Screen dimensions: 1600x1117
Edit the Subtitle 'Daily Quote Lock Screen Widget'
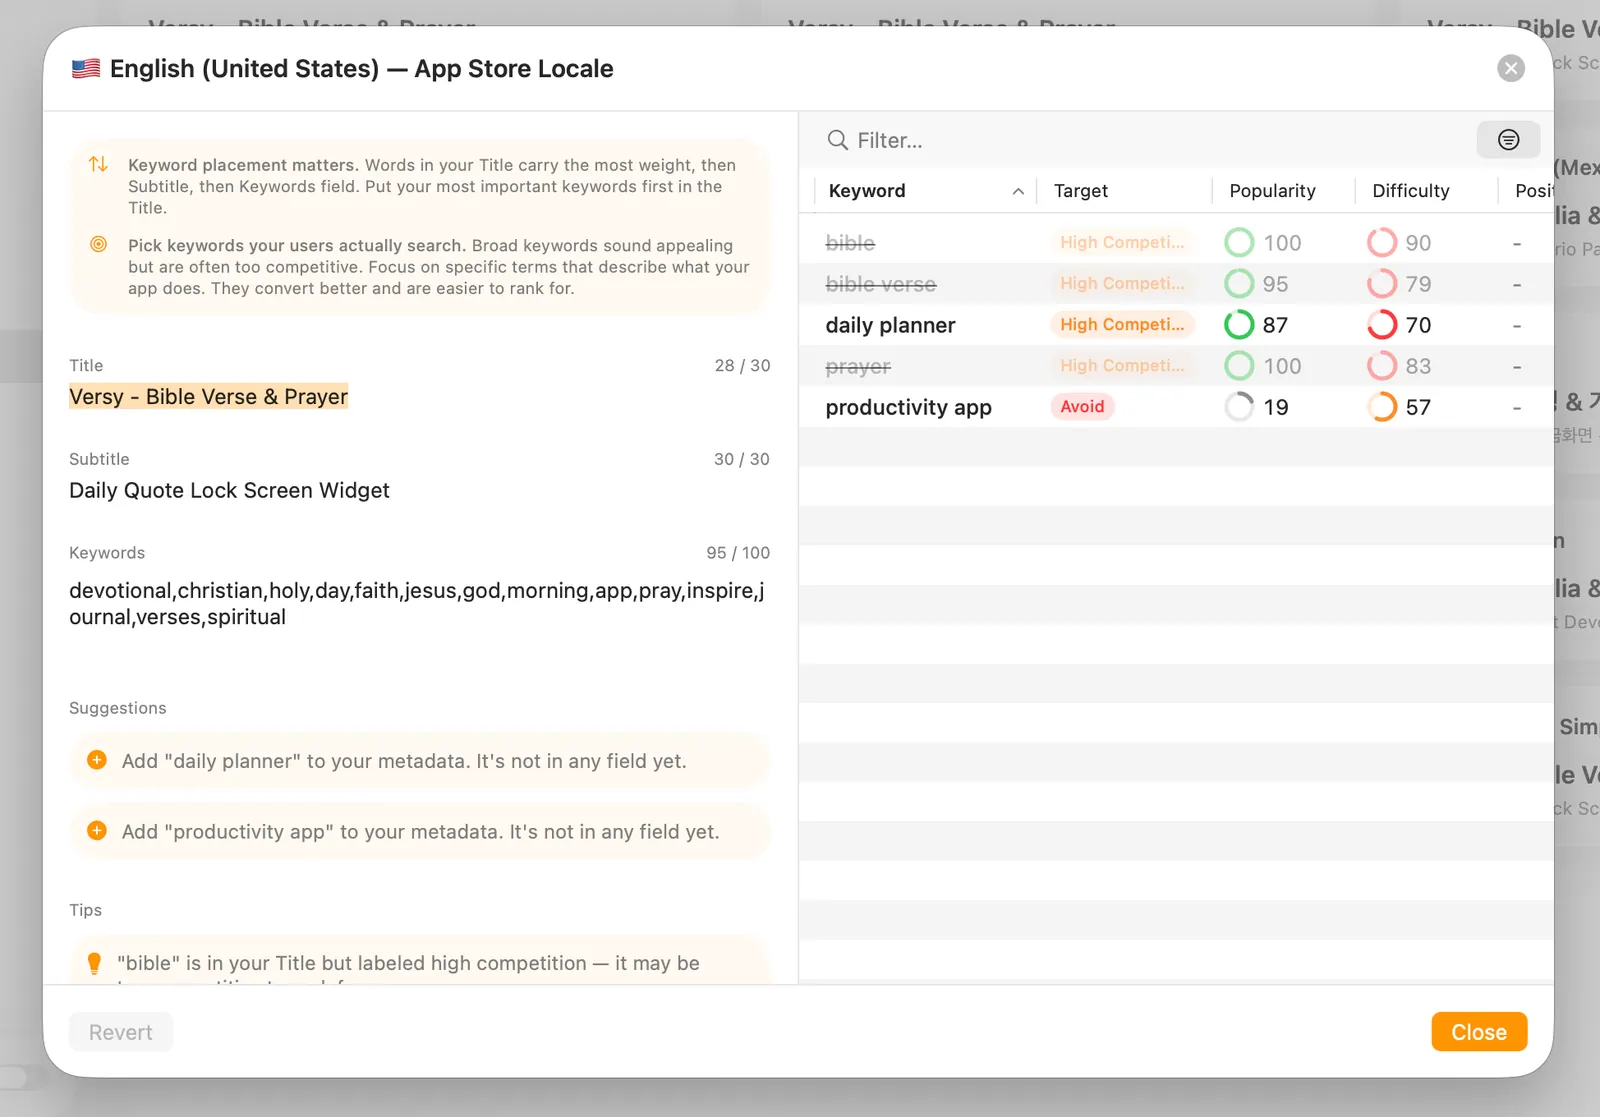pyautogui.click(x=229, y=491)
